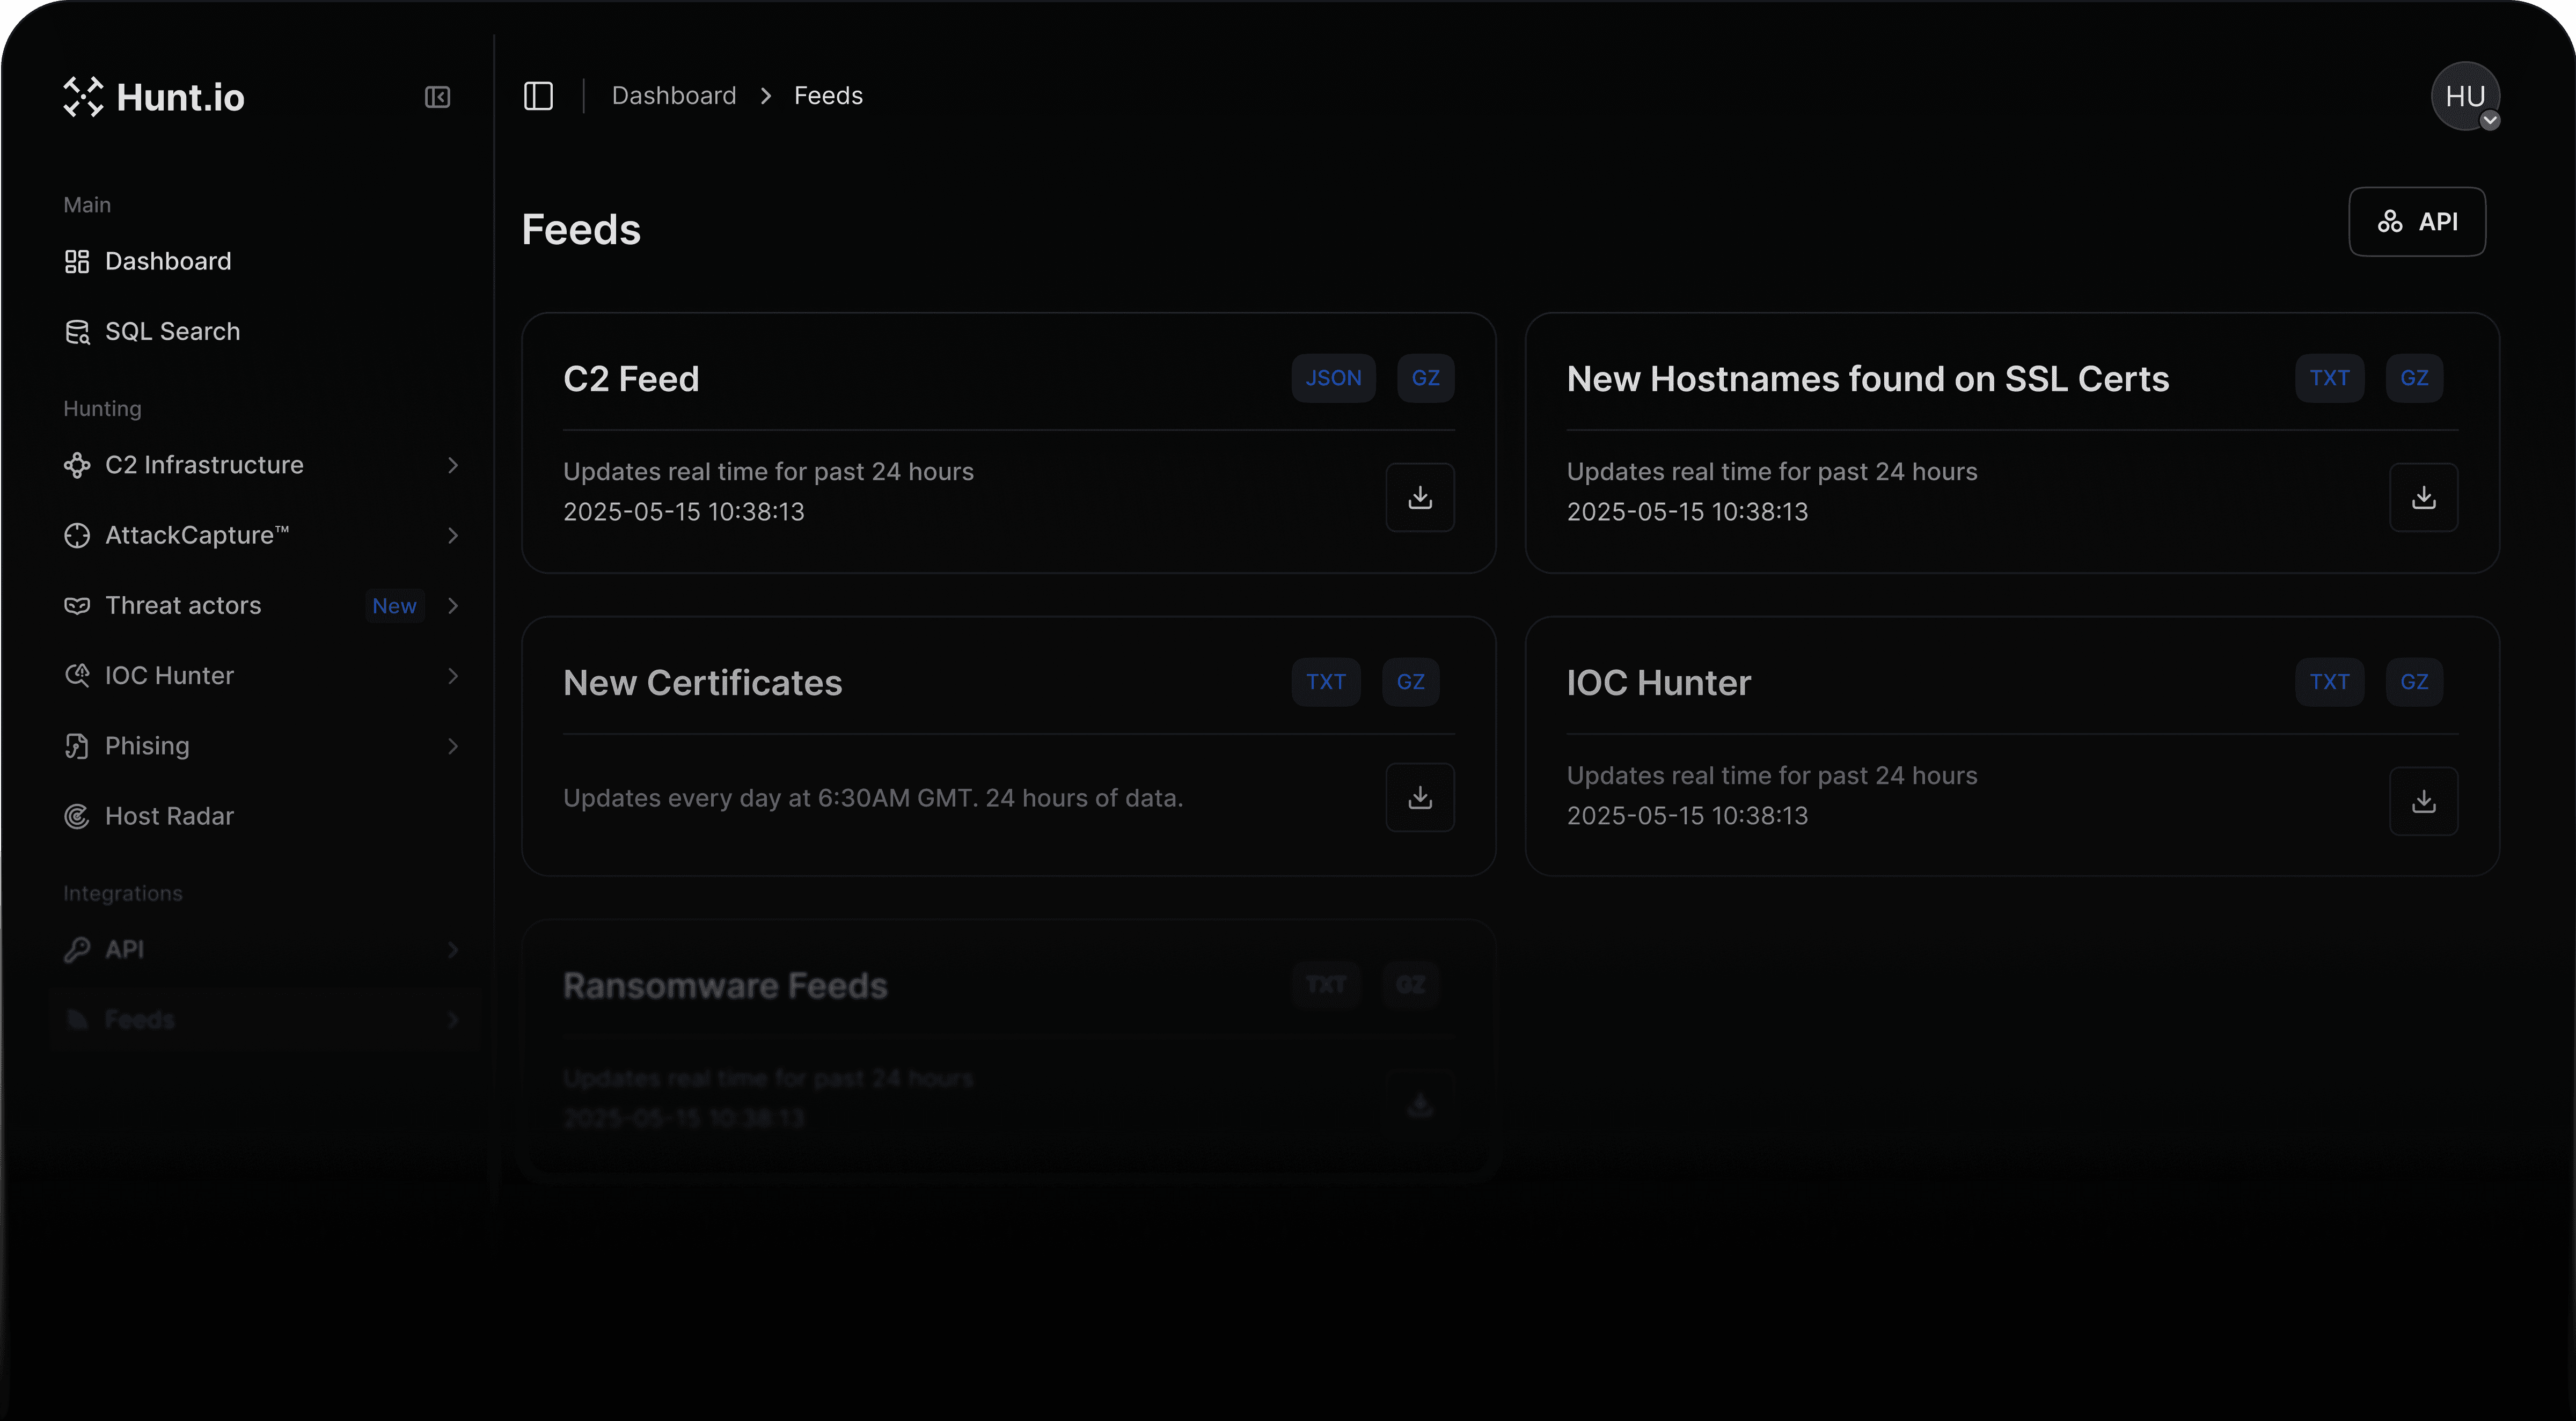Screen dimensions: 2576x1421
Task: Open SQL Search in sidebar
Action: [x=172, y=331]
